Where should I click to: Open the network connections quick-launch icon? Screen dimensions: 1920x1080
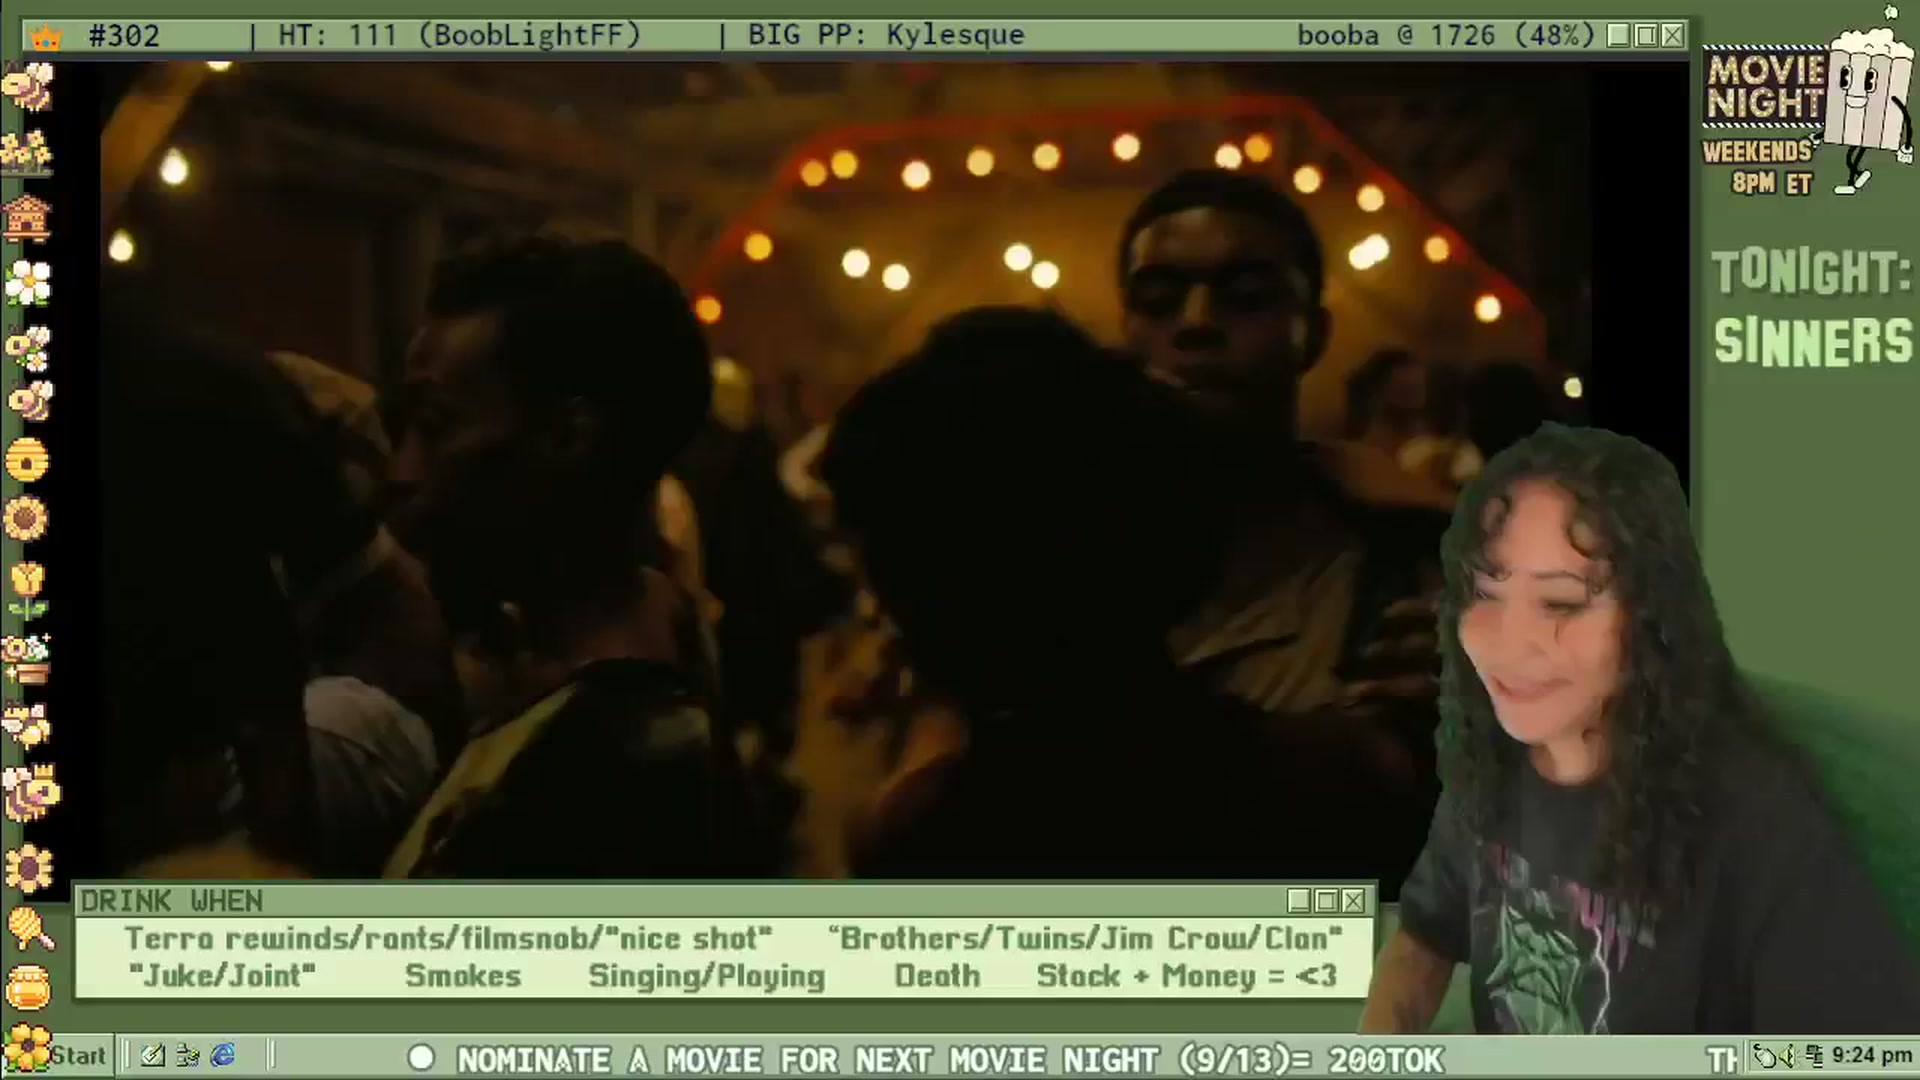188,1055
